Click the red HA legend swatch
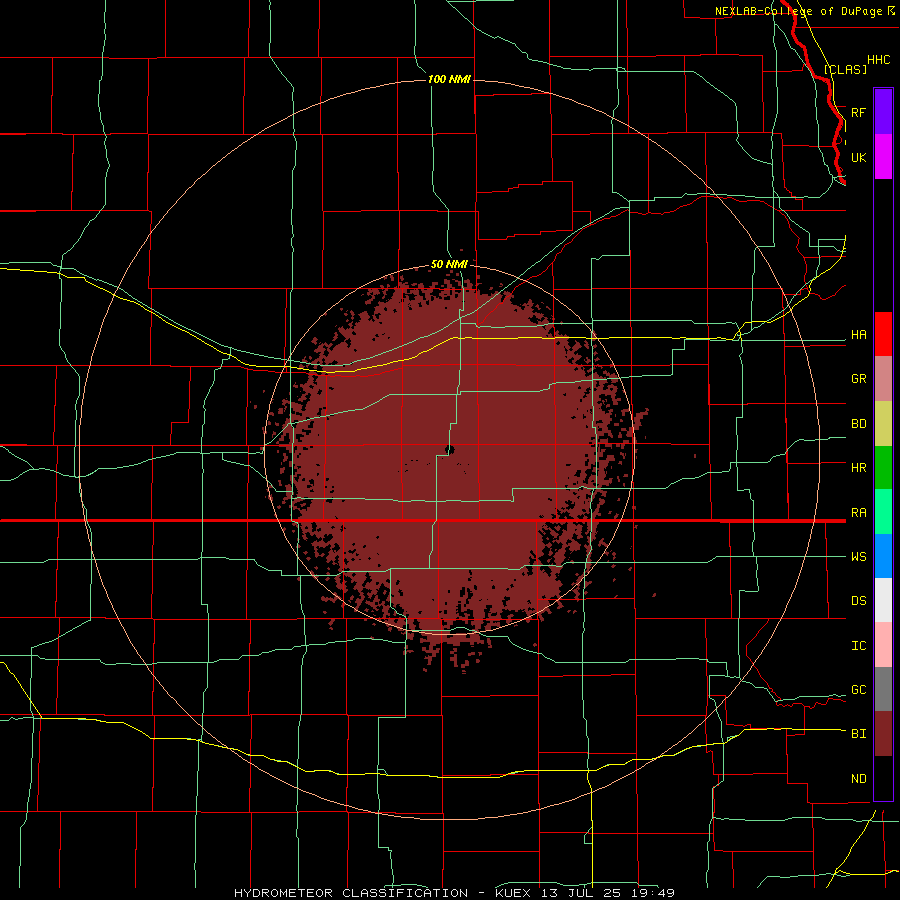 tap(883, 334)
